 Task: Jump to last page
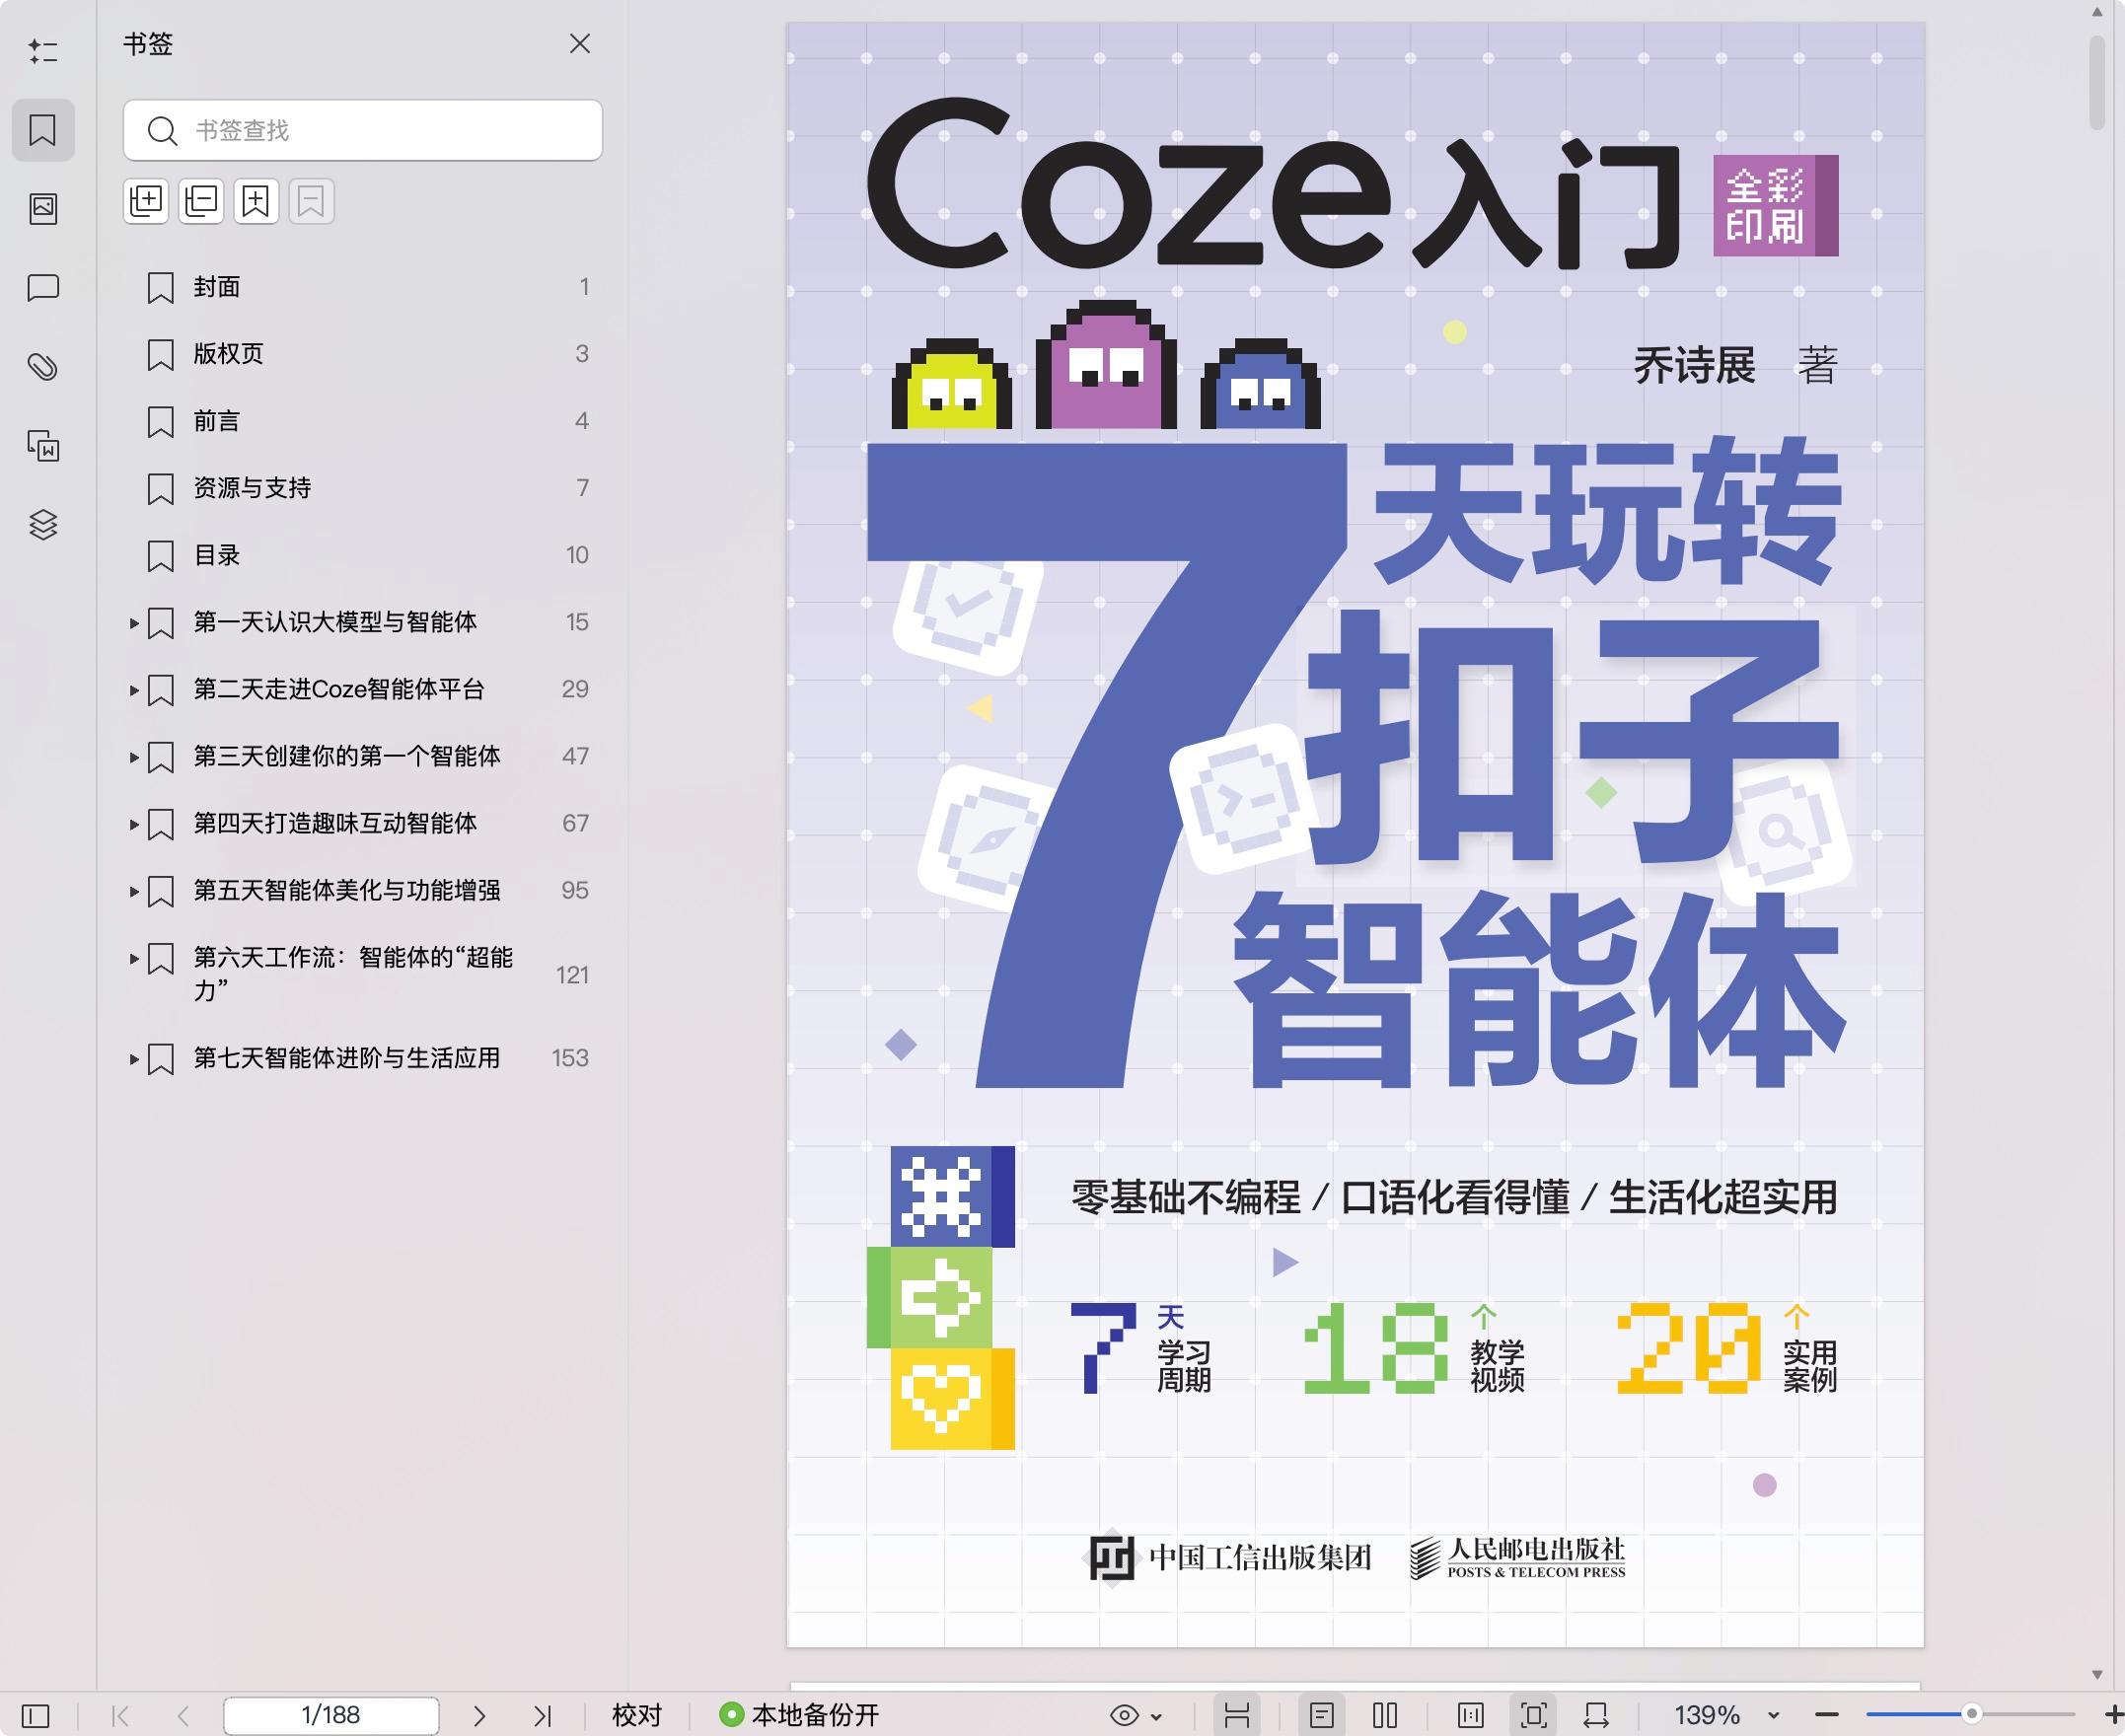(x=542, y=1716)
